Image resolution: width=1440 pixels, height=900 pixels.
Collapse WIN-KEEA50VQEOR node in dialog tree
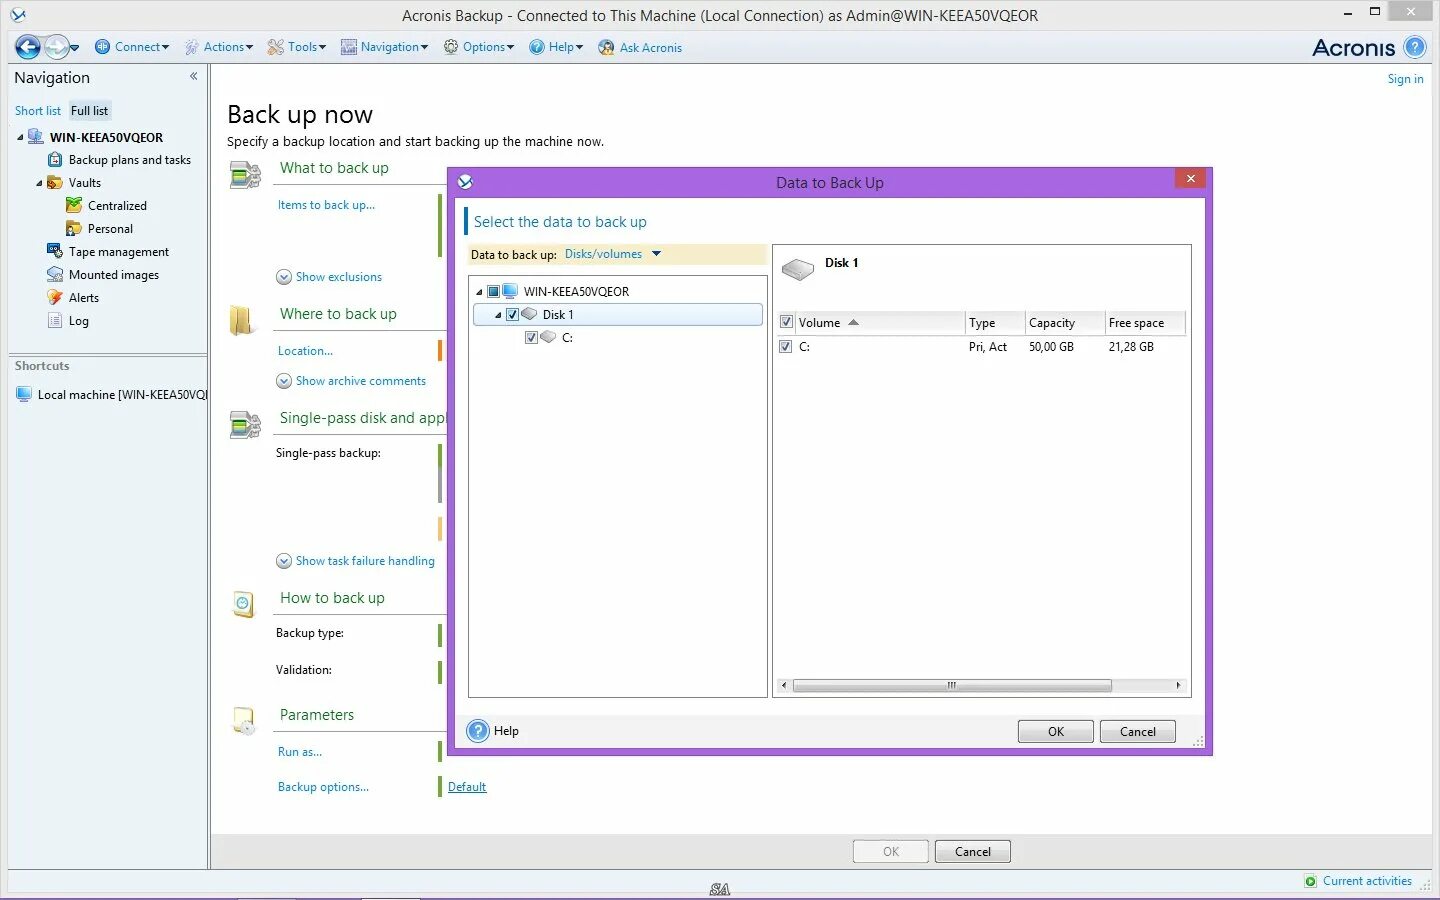(x=479, y=292)
